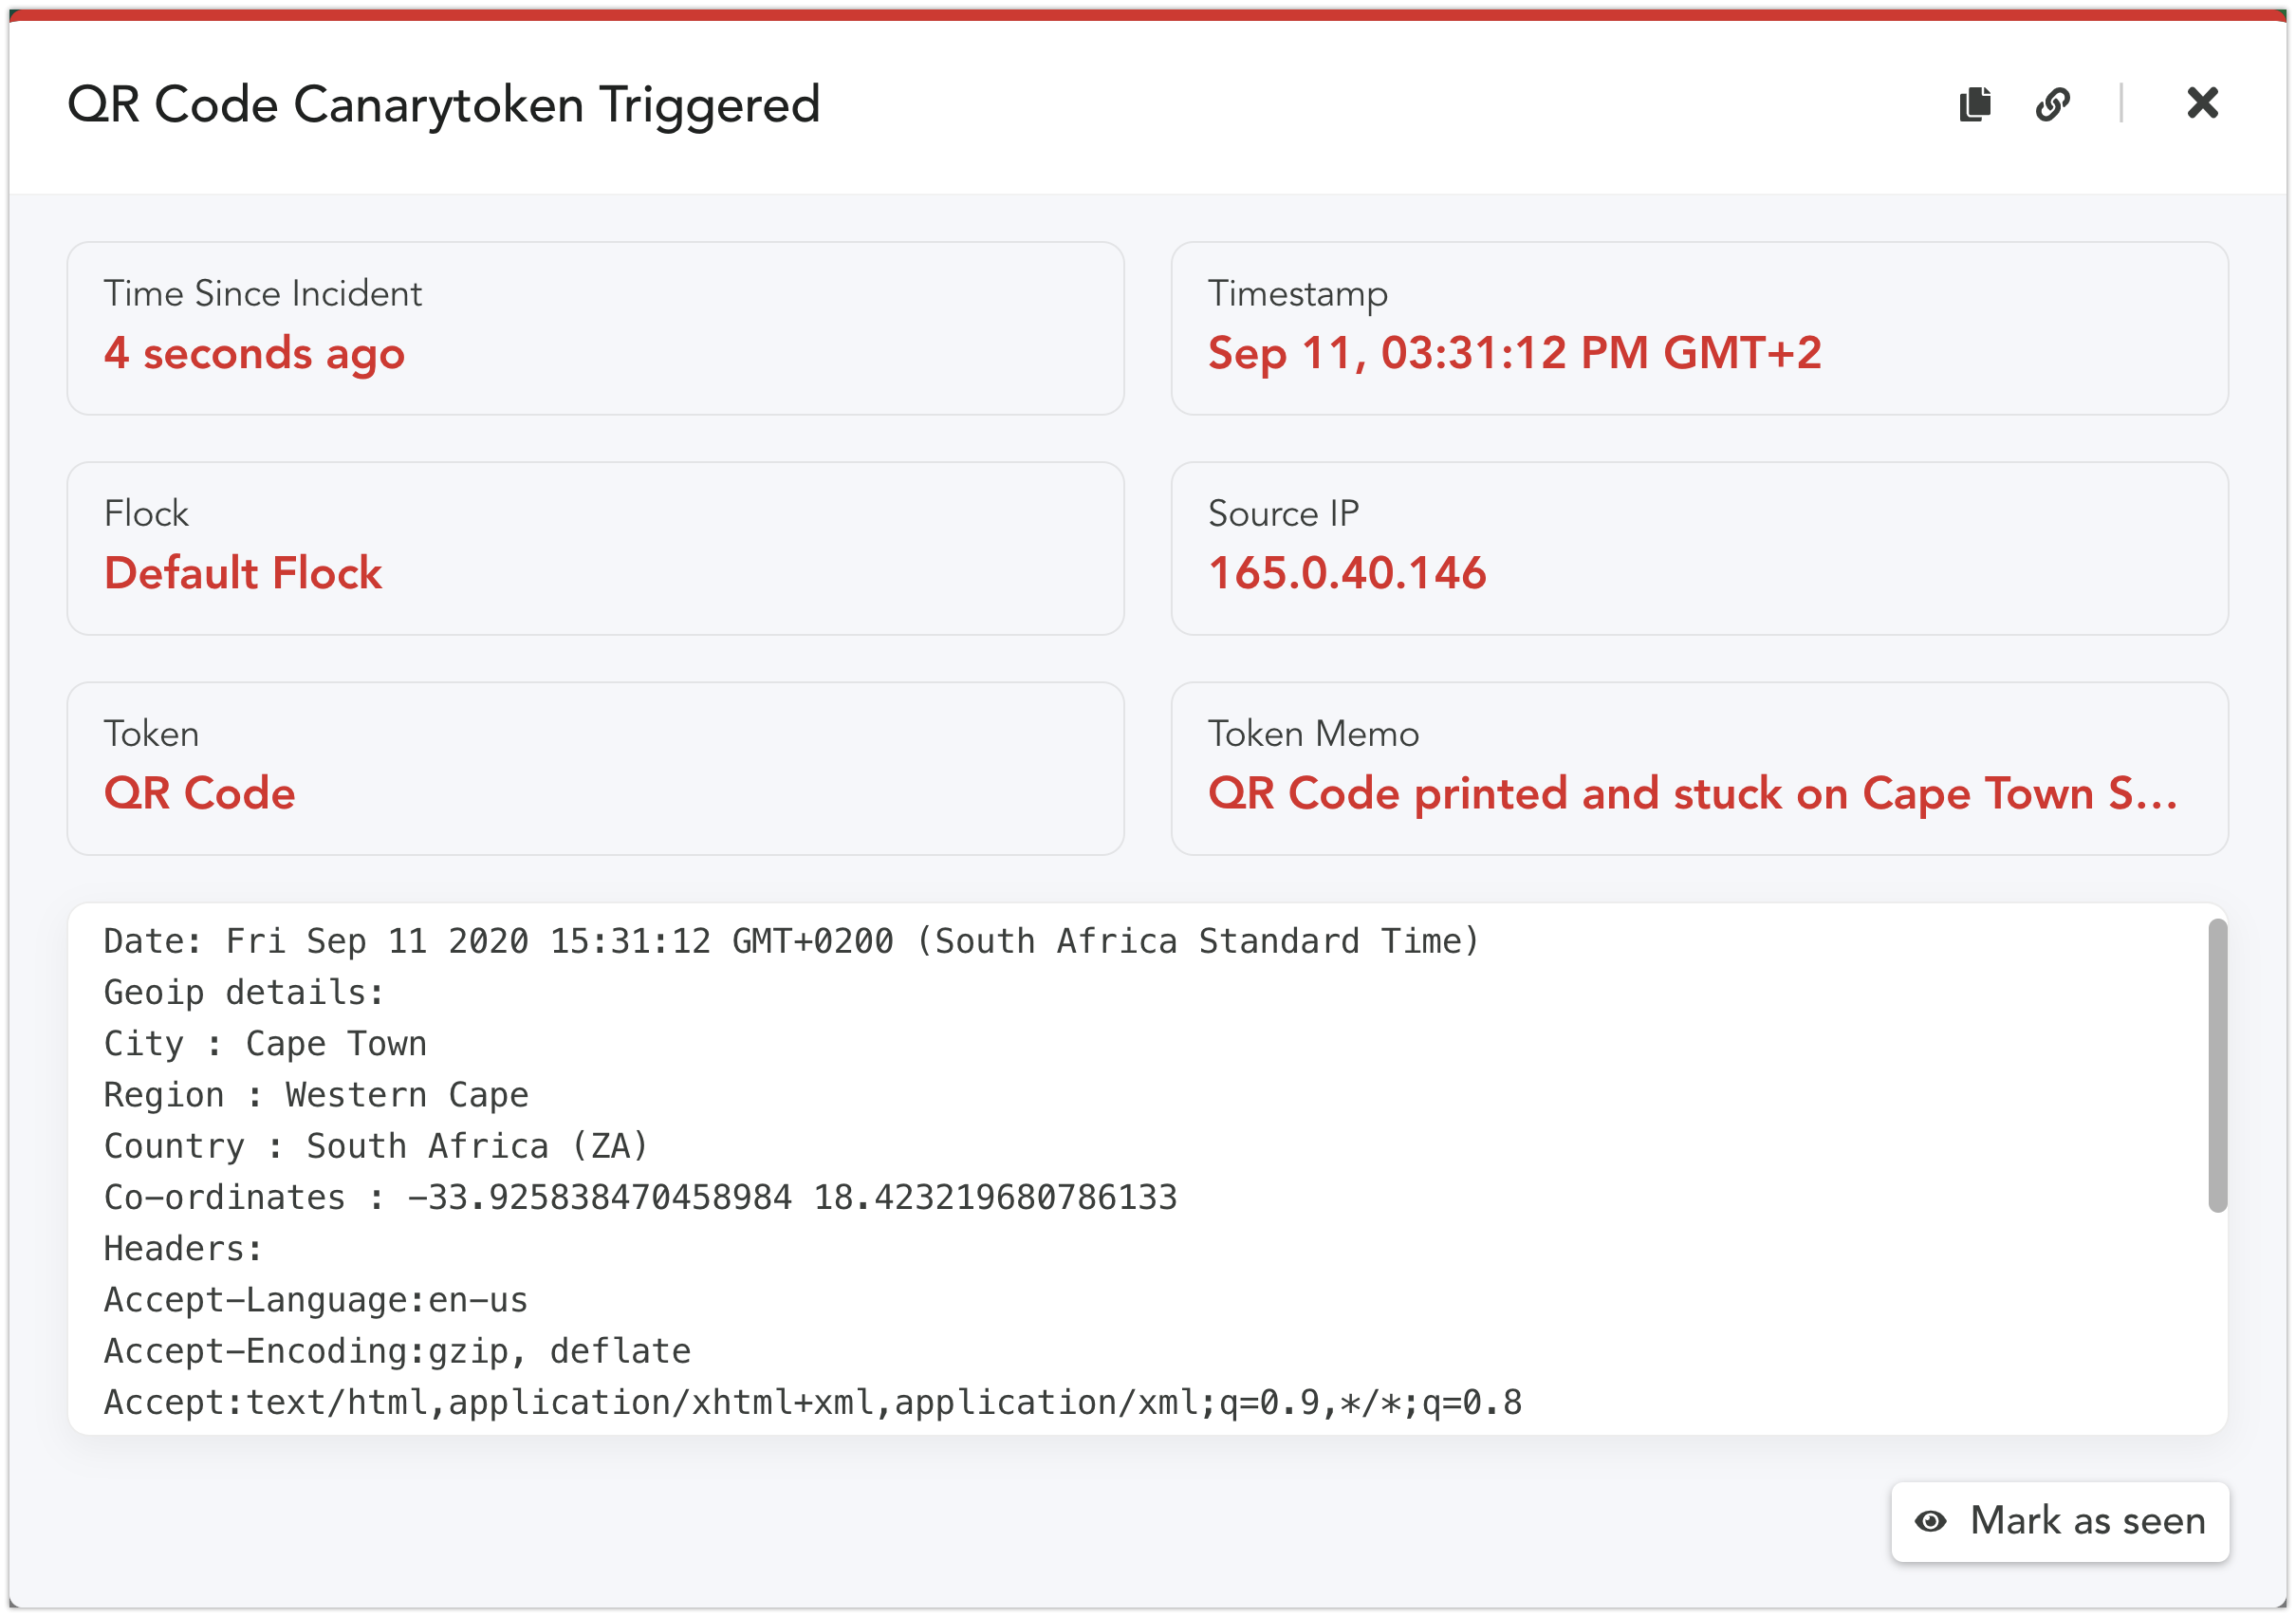Click the Accept-Language header line
2296x1617 pixels.
(316, 1300)
